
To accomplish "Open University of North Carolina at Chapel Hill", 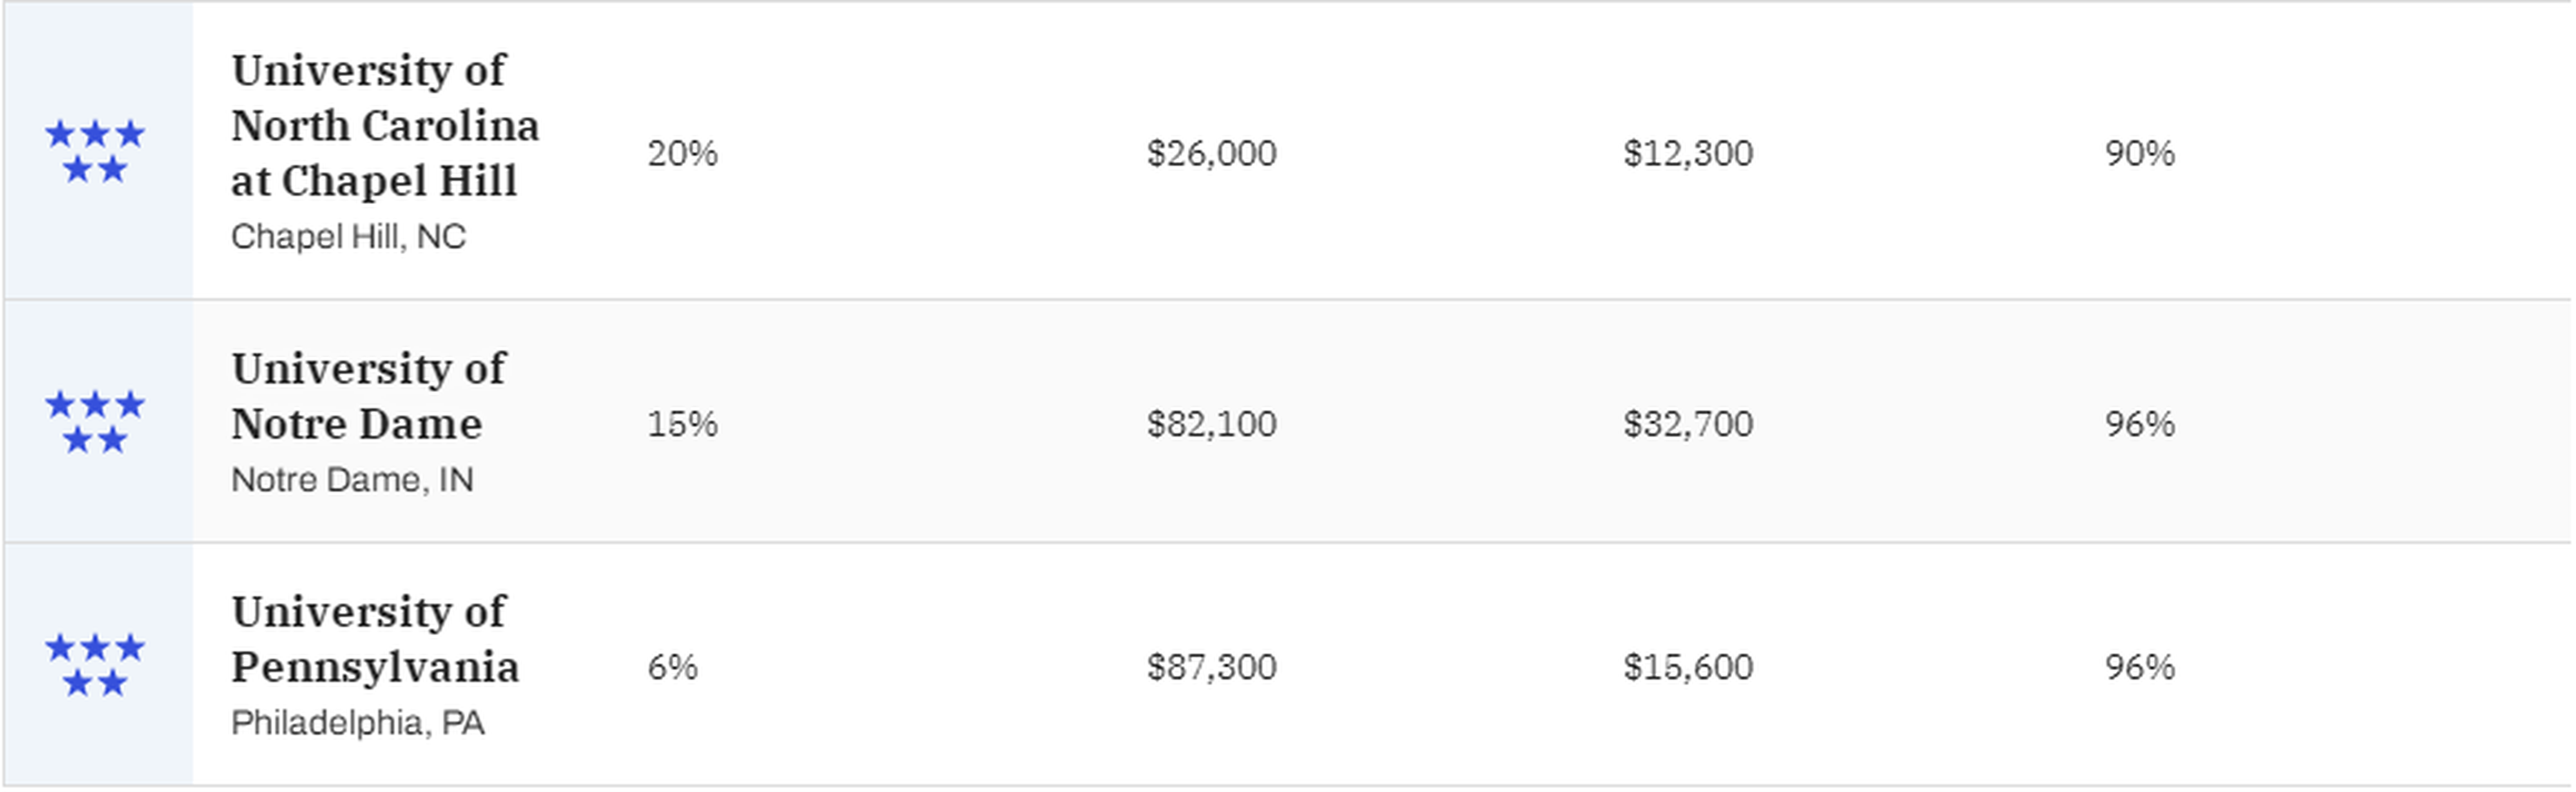I will click(385, 126).
